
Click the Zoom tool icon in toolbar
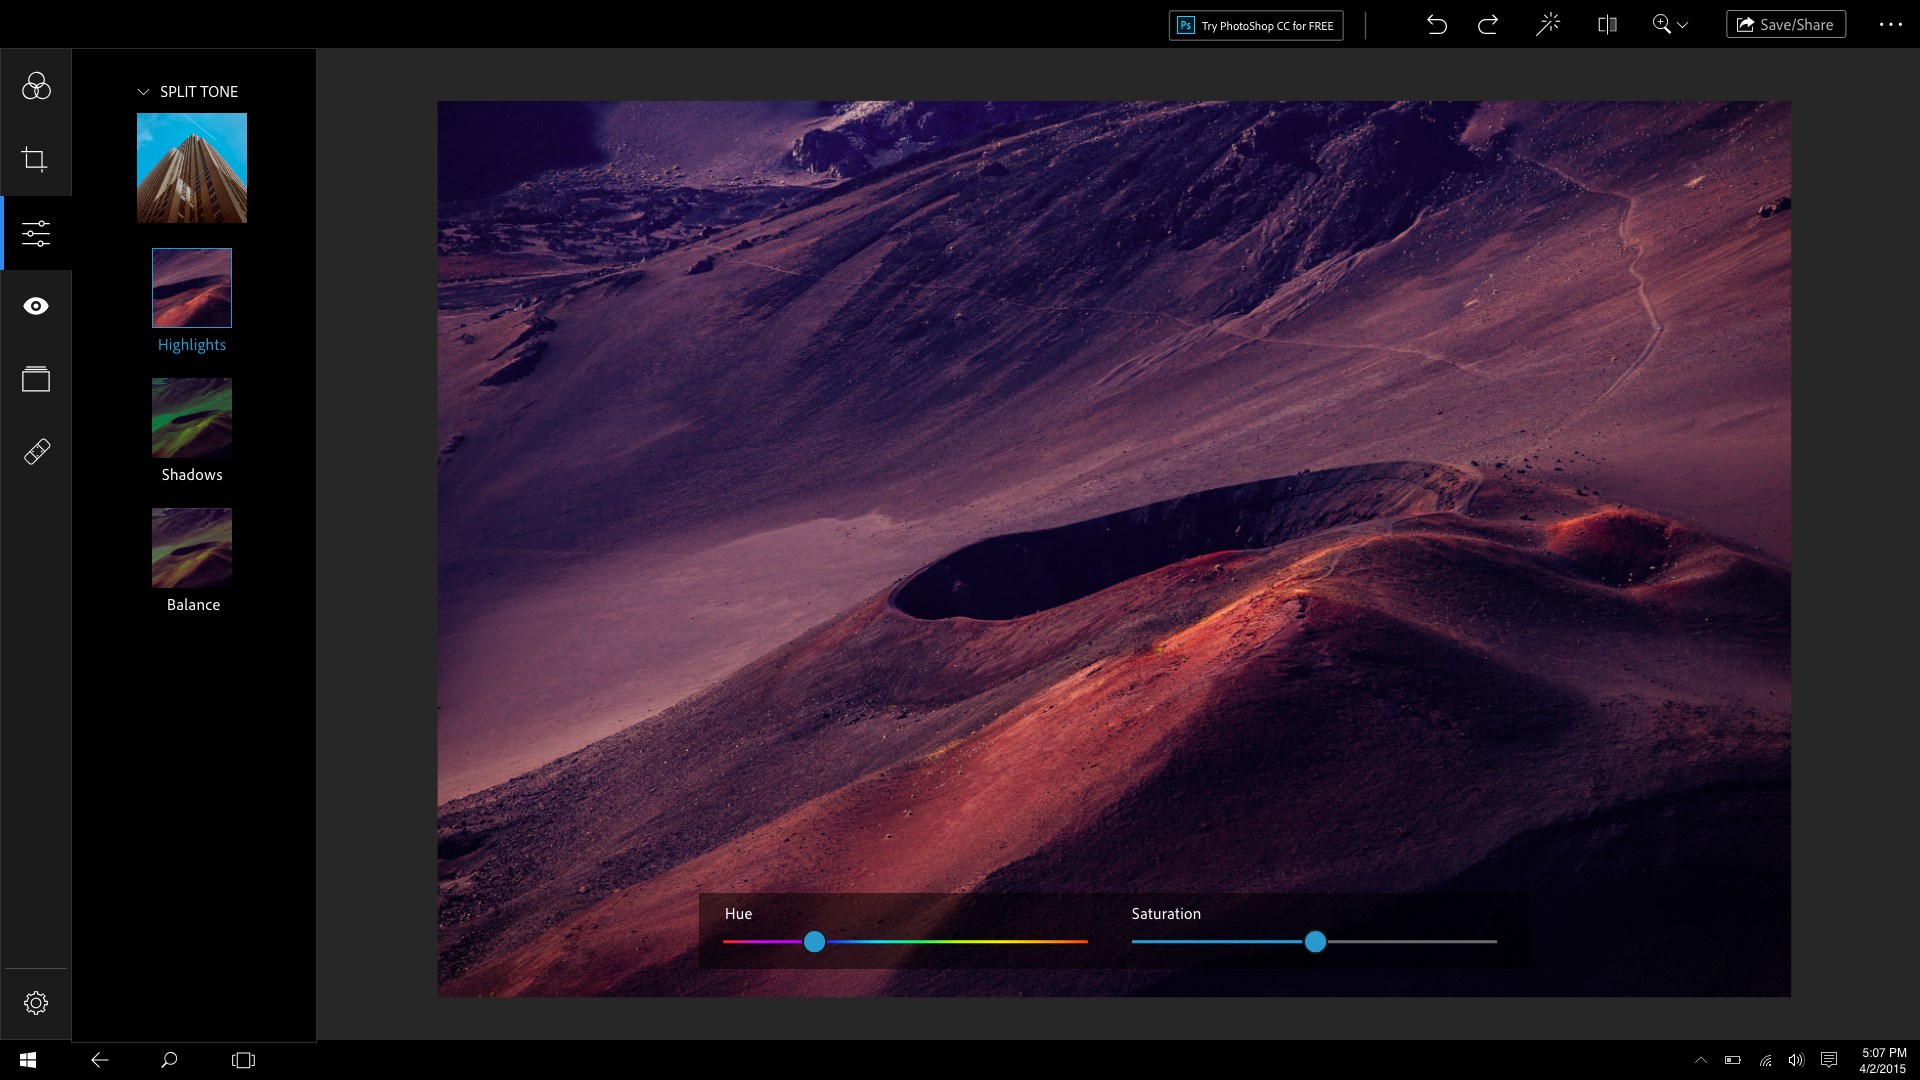[1663, 24]
